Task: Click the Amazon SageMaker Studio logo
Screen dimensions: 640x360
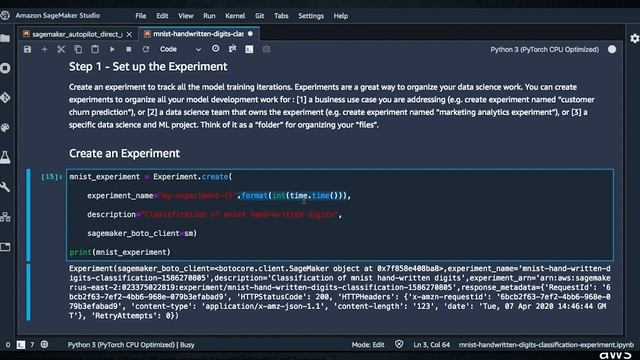Action: pos(5,16)
